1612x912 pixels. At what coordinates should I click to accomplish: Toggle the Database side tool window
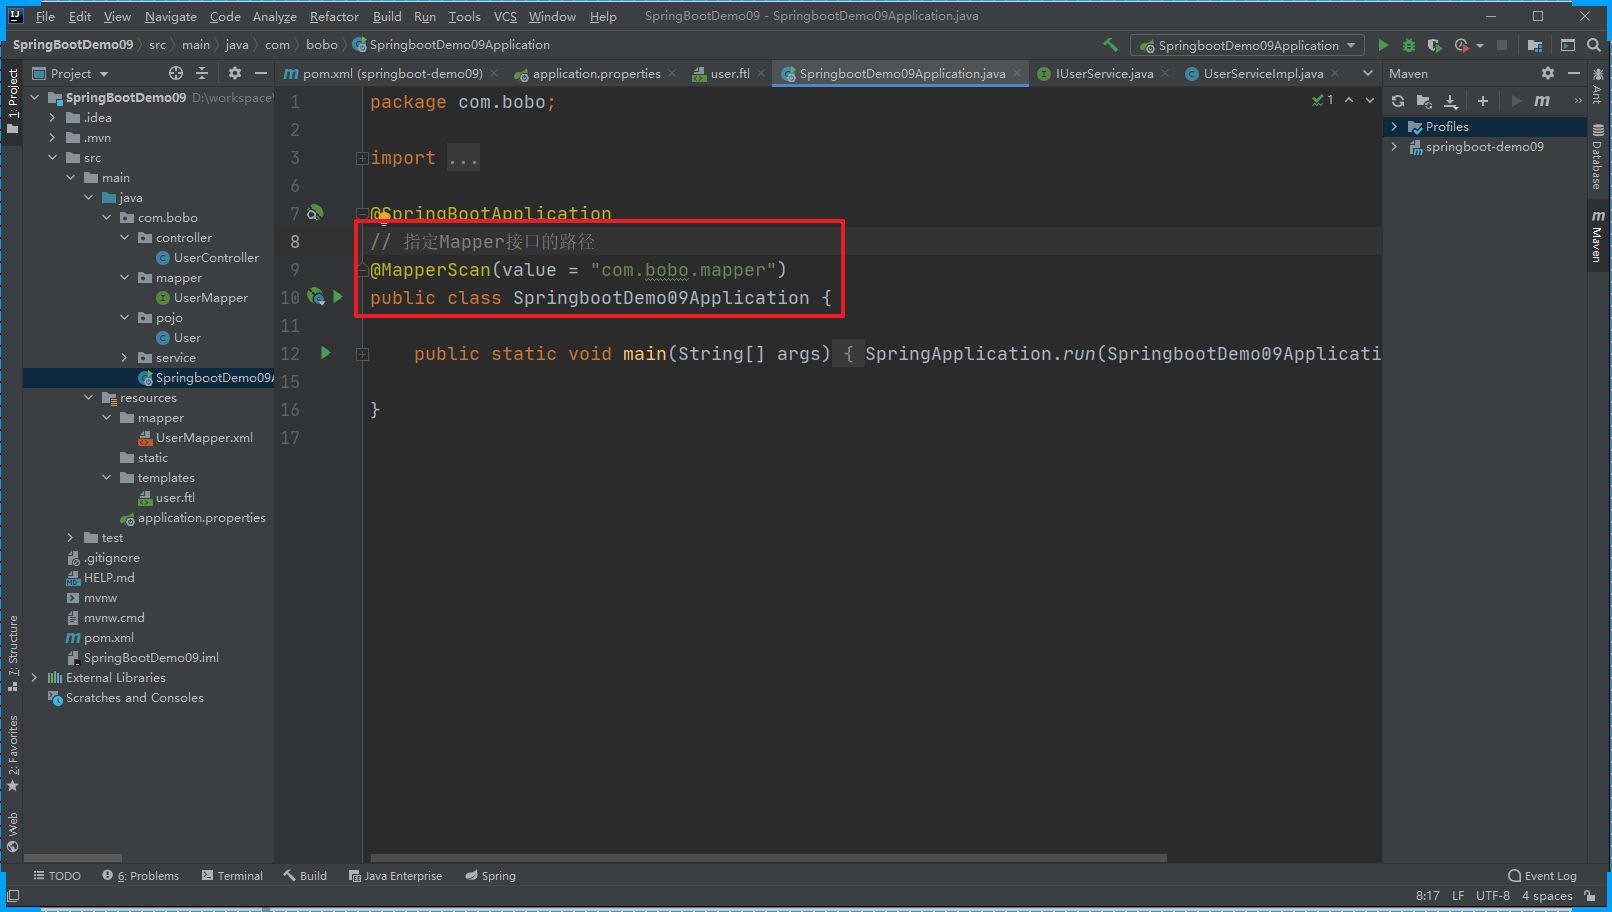(x=1597, y=157)
